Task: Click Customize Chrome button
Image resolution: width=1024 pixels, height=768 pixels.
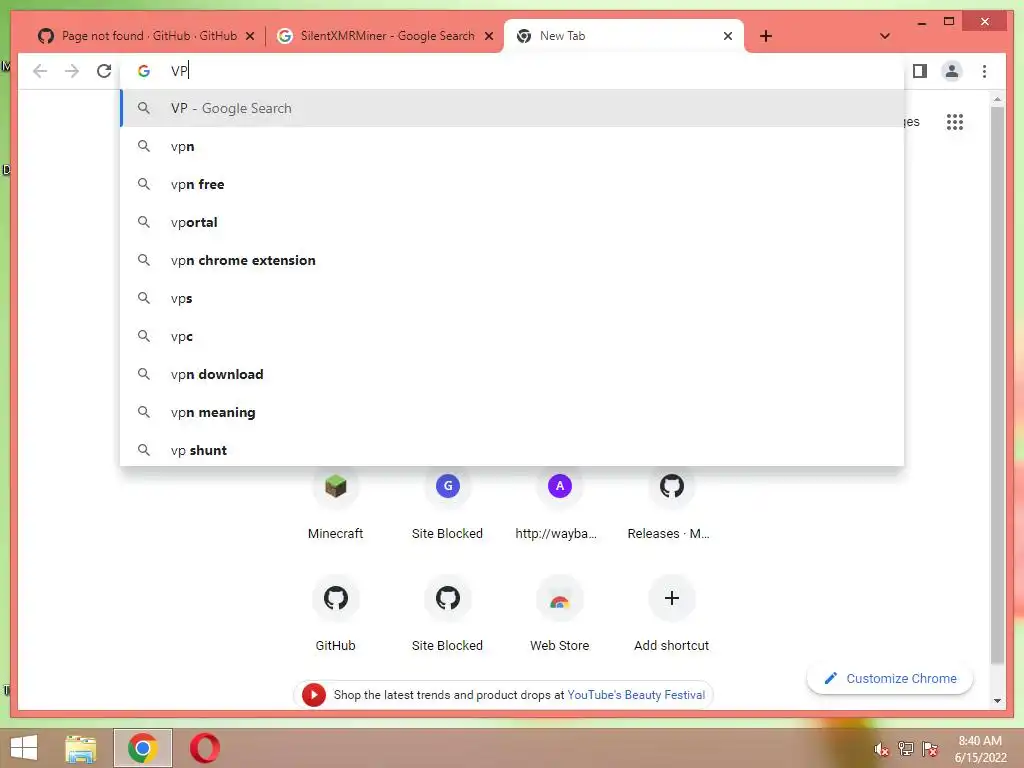Action: (x=890, y=679)
